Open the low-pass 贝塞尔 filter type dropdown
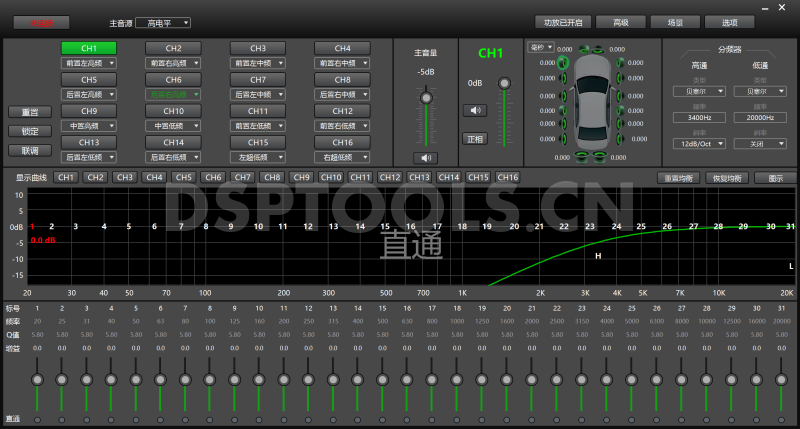 point(760,91)
